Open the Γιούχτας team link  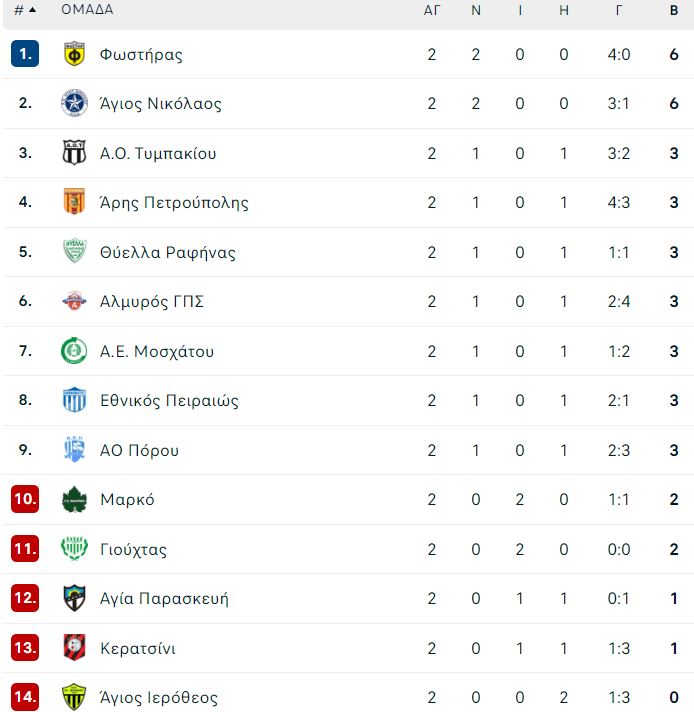(133, 549)
